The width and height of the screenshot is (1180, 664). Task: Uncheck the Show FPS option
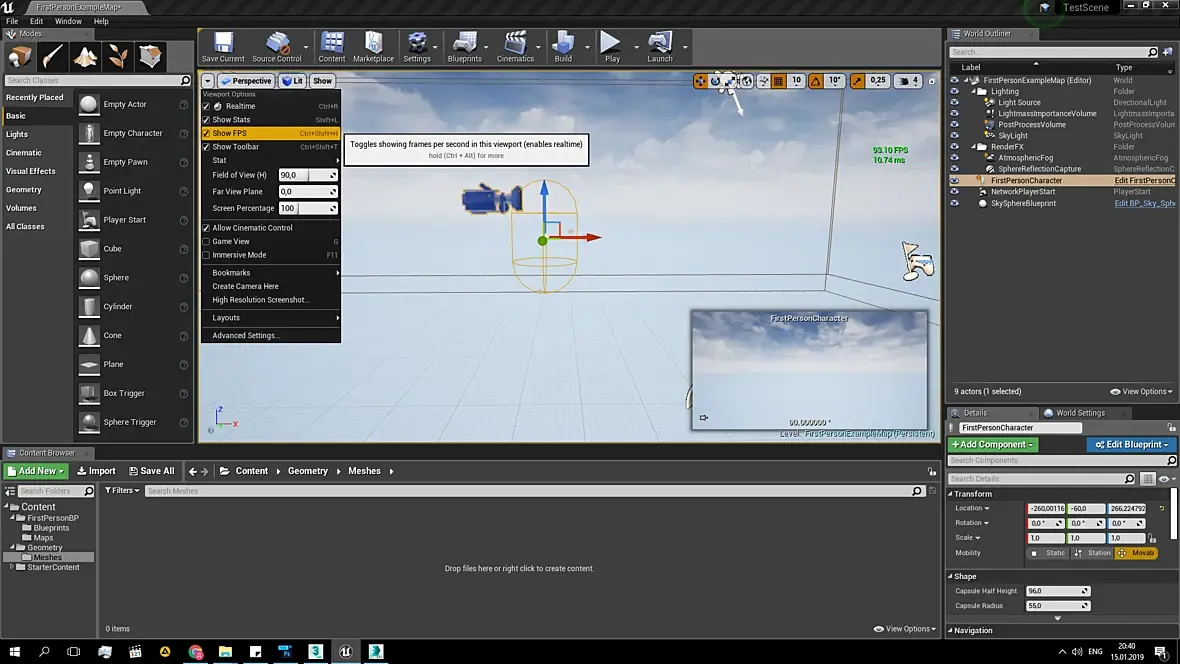click(207, 133)
